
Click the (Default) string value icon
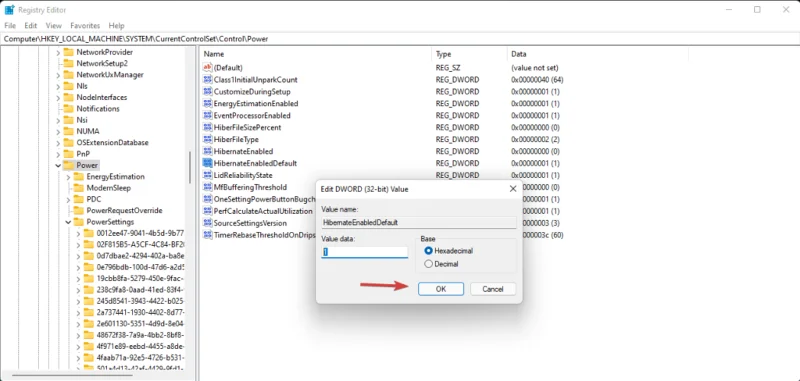point(207,67)
